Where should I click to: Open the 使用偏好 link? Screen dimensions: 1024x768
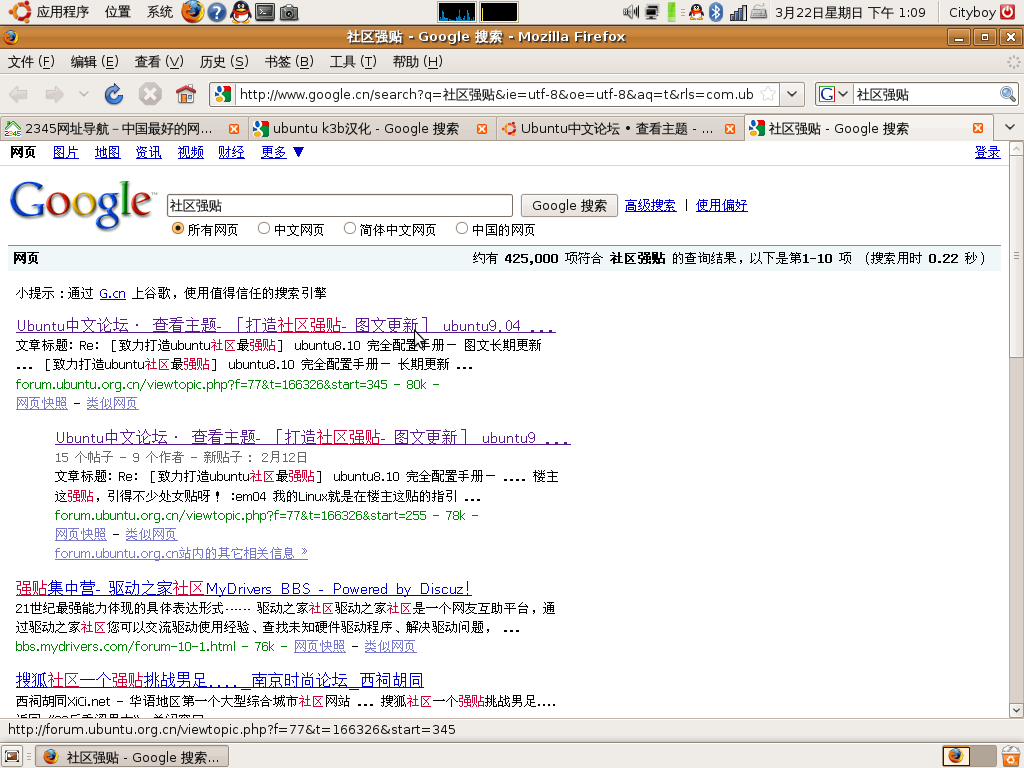(x=721, y=205)
